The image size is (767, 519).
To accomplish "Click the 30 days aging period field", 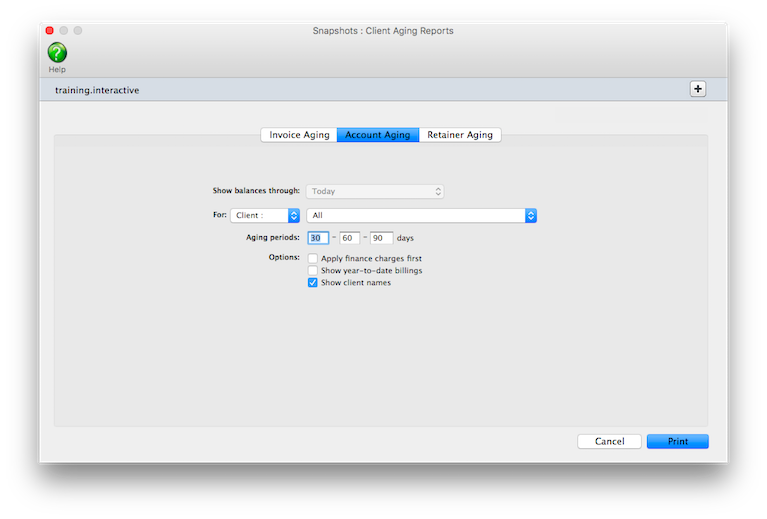I will tap(317, 238).
